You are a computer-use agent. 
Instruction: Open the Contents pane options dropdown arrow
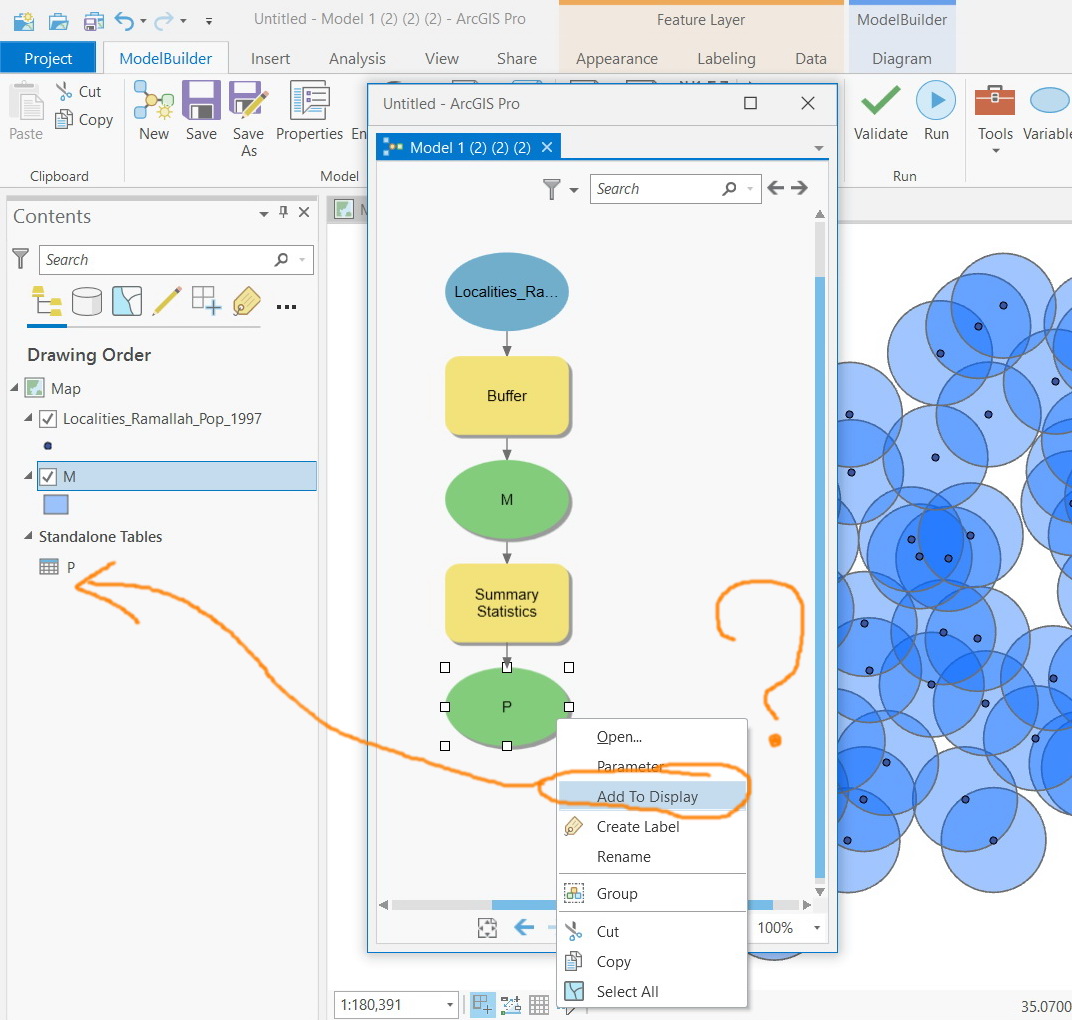point(264,214)
